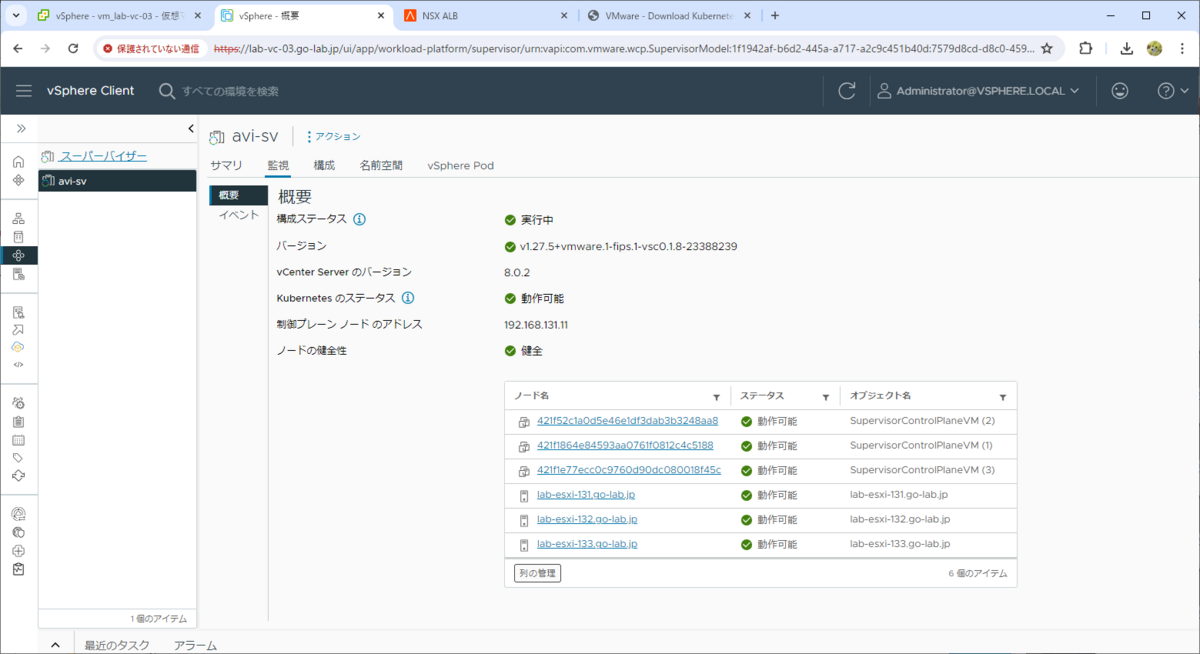
Task: Expand bottom tasks panel with up chevron
Action: click(x=56, y=646)
